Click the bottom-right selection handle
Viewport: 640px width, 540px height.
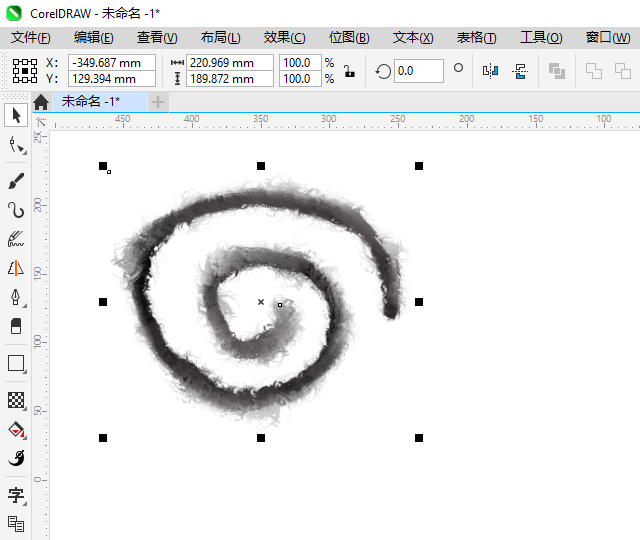[x=419, y=438]
